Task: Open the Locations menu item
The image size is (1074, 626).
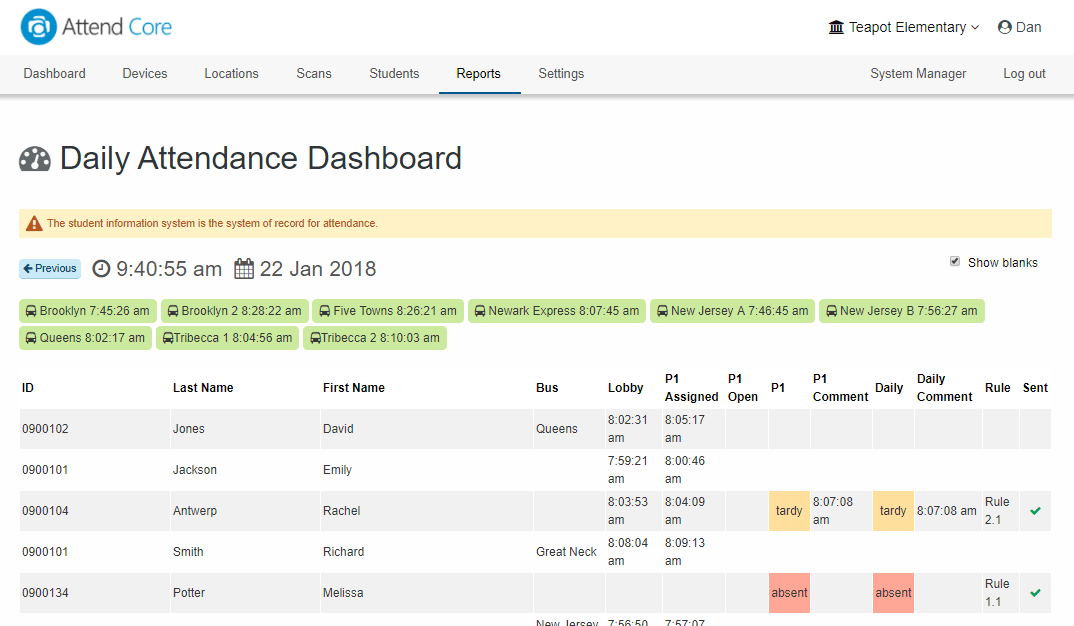Action: 232,74
